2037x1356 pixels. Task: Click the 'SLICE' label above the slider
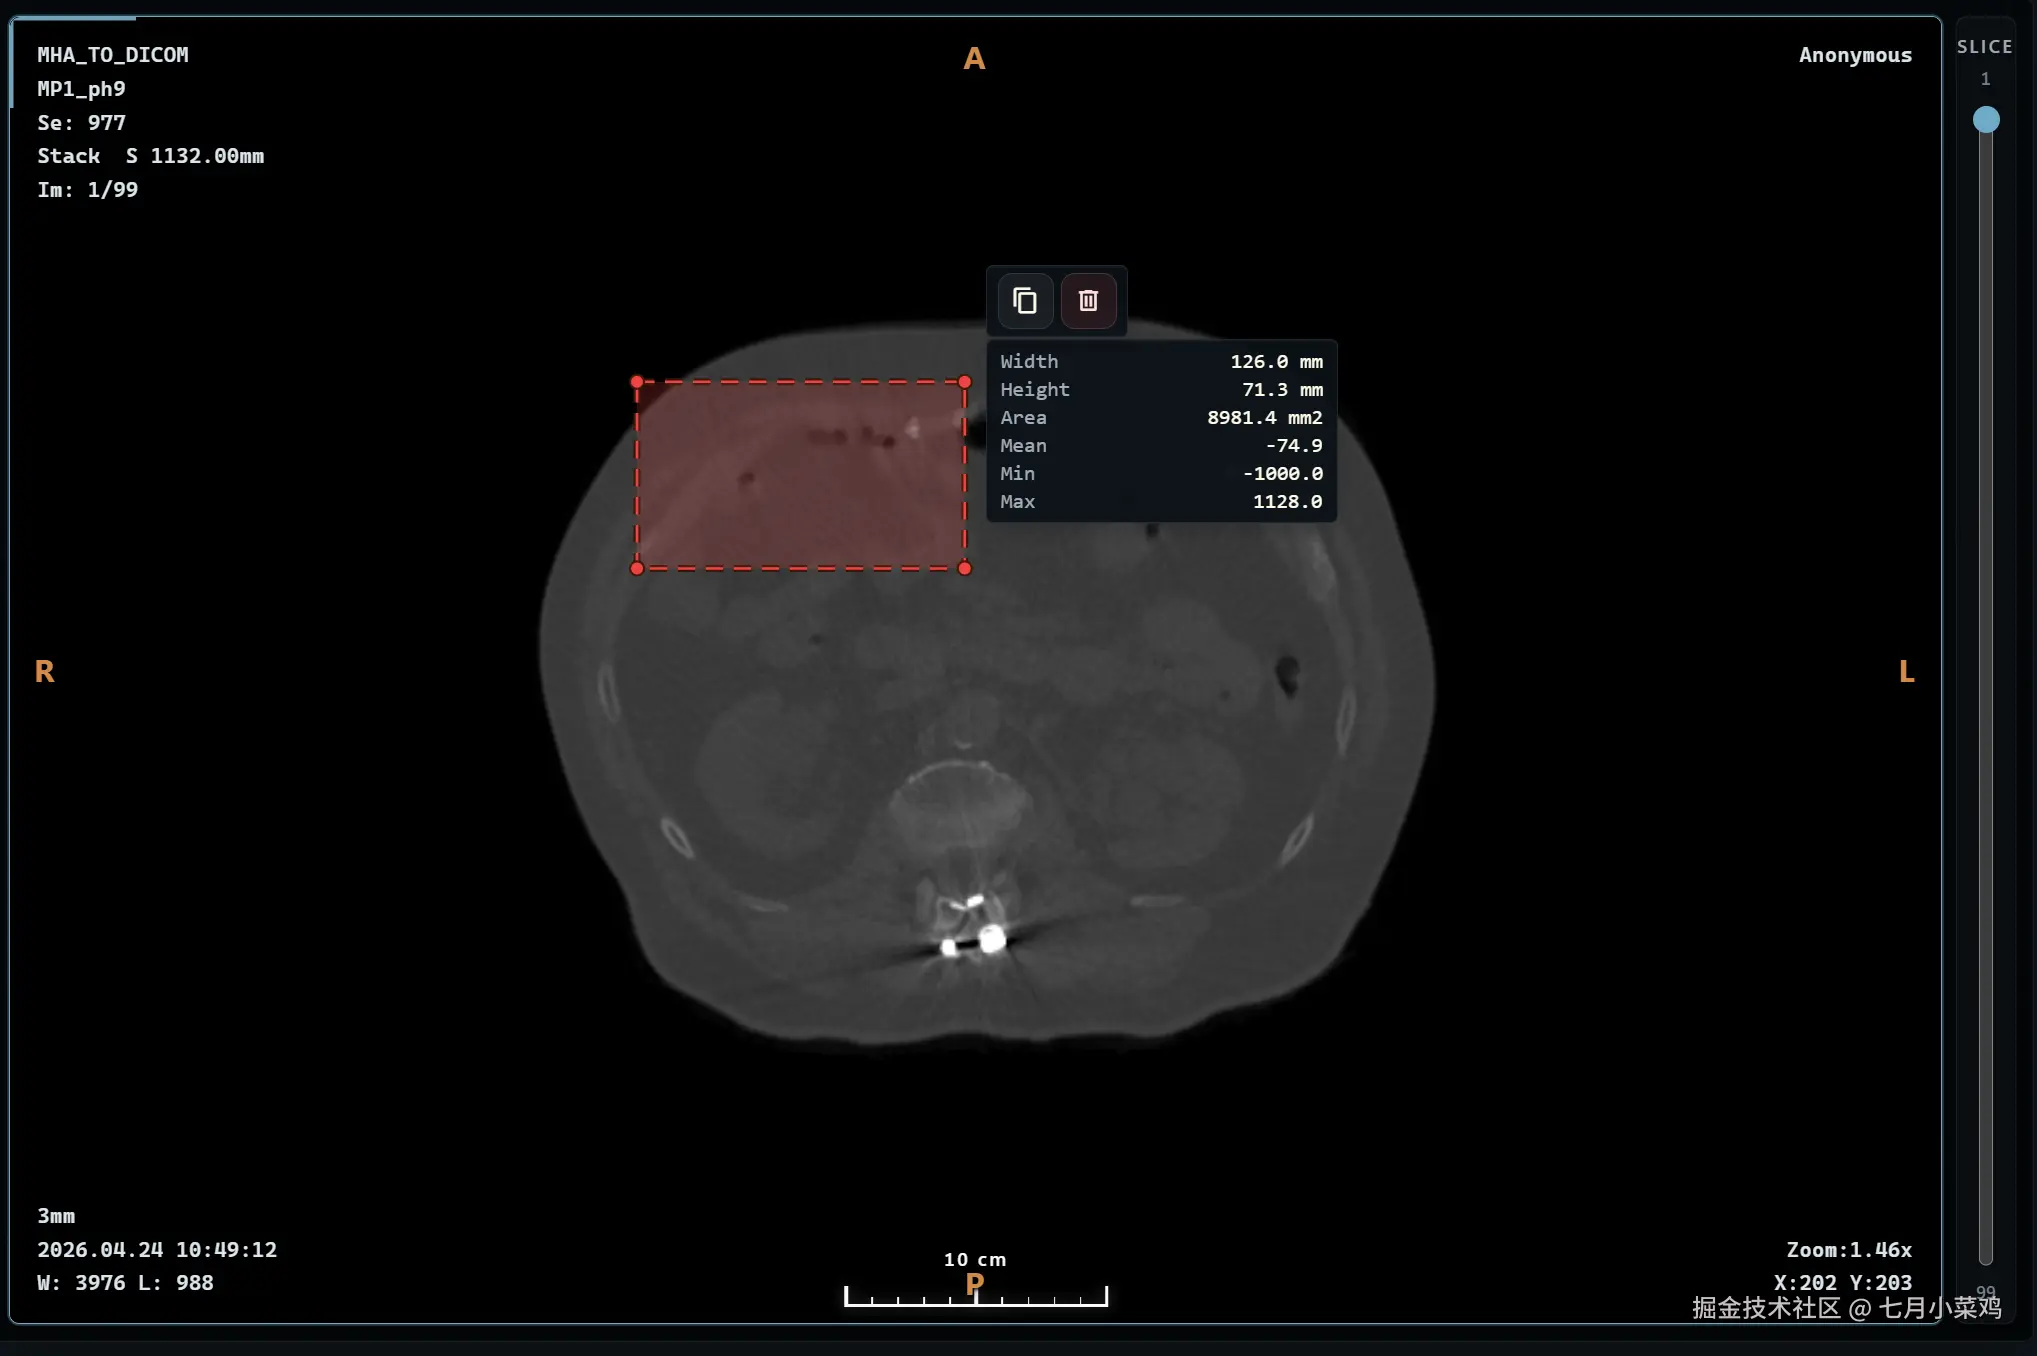1985,47
